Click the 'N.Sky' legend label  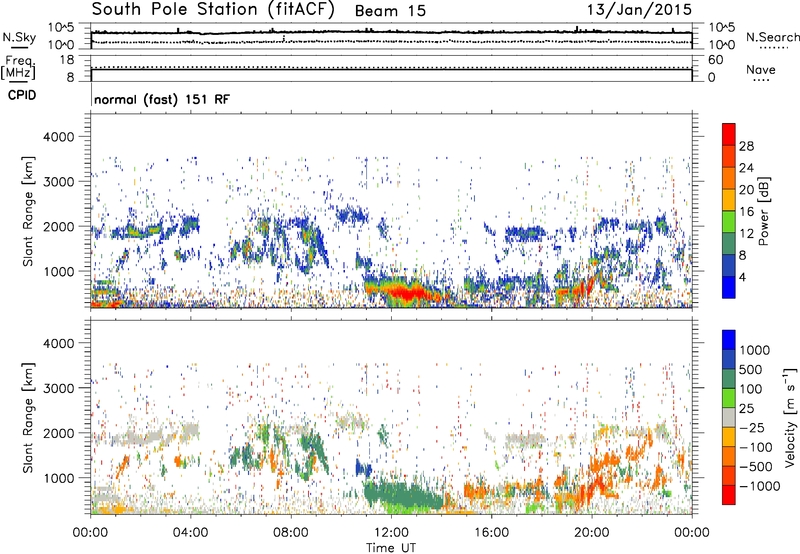click(19, 37)
